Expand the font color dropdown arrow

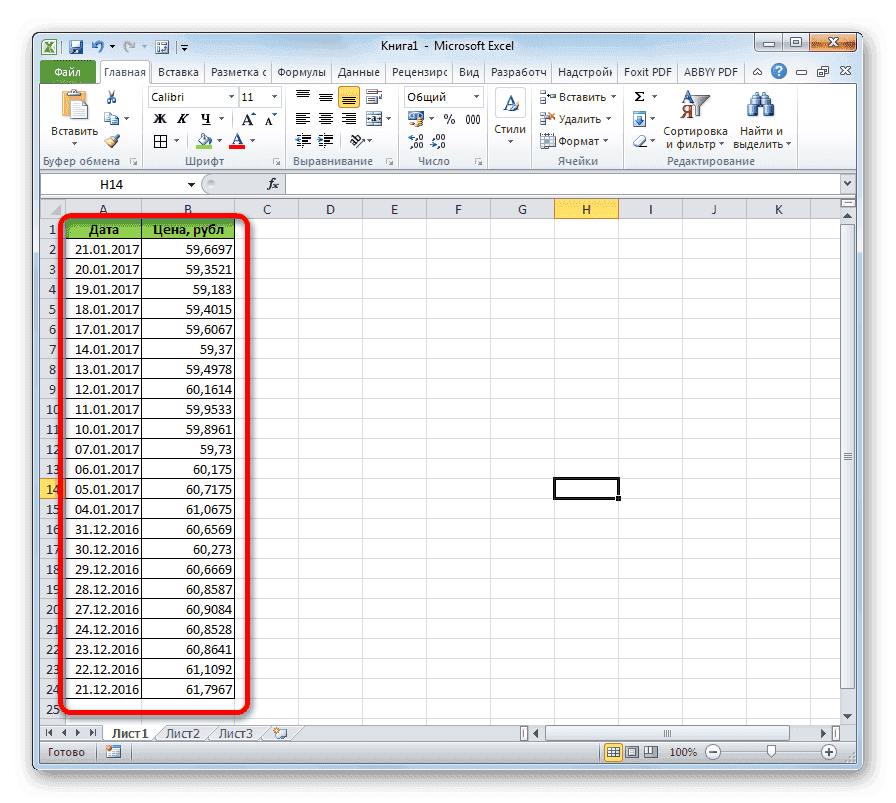click(x=250, y=142)
